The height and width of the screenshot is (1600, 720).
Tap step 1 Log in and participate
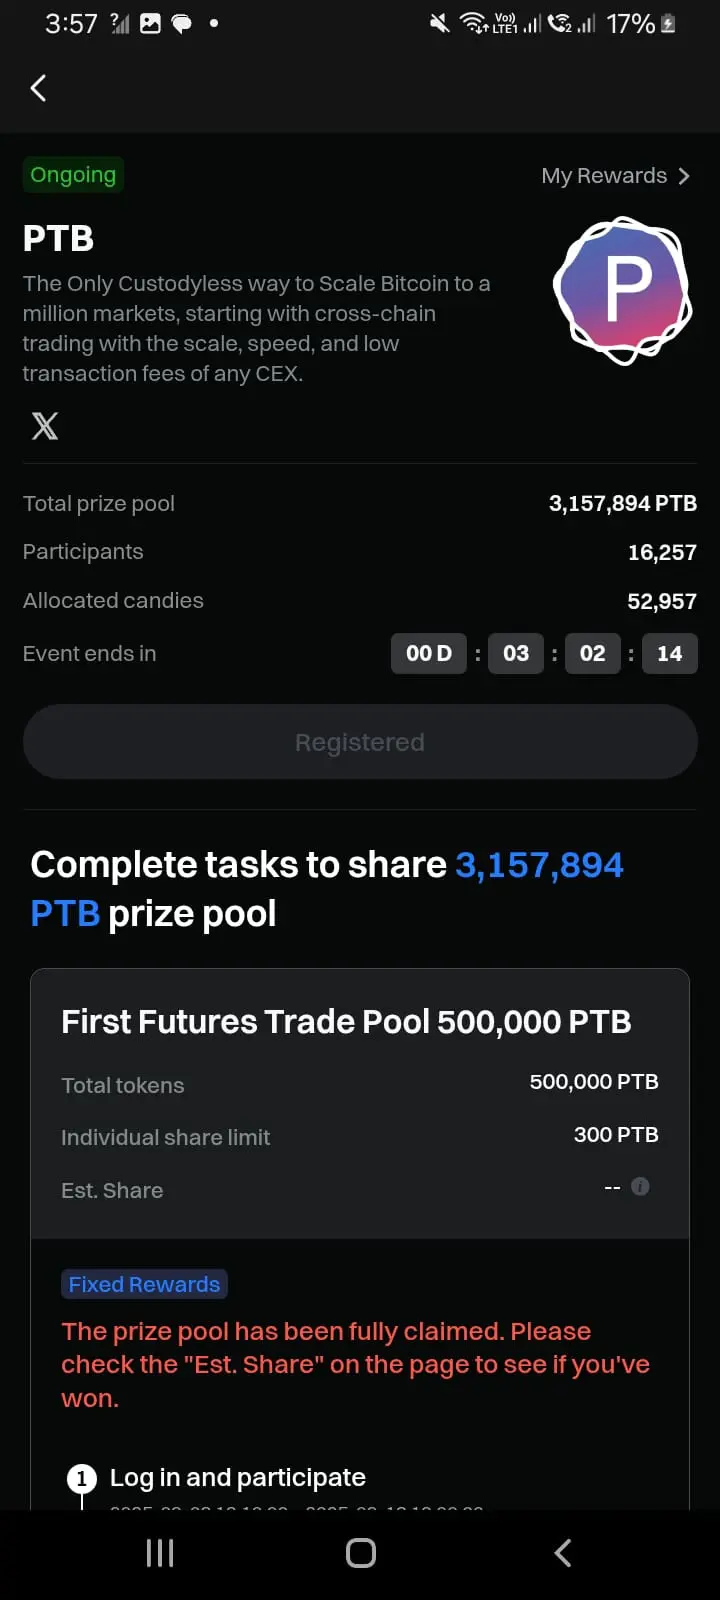(x=237, y=1477)
